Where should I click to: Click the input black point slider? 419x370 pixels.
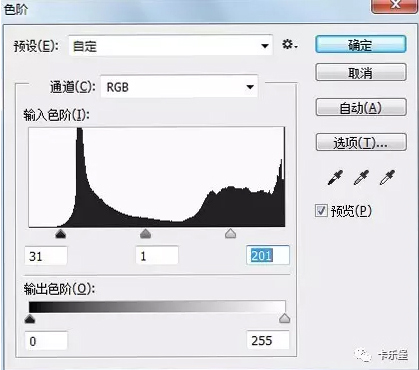(x=60, y=234)
